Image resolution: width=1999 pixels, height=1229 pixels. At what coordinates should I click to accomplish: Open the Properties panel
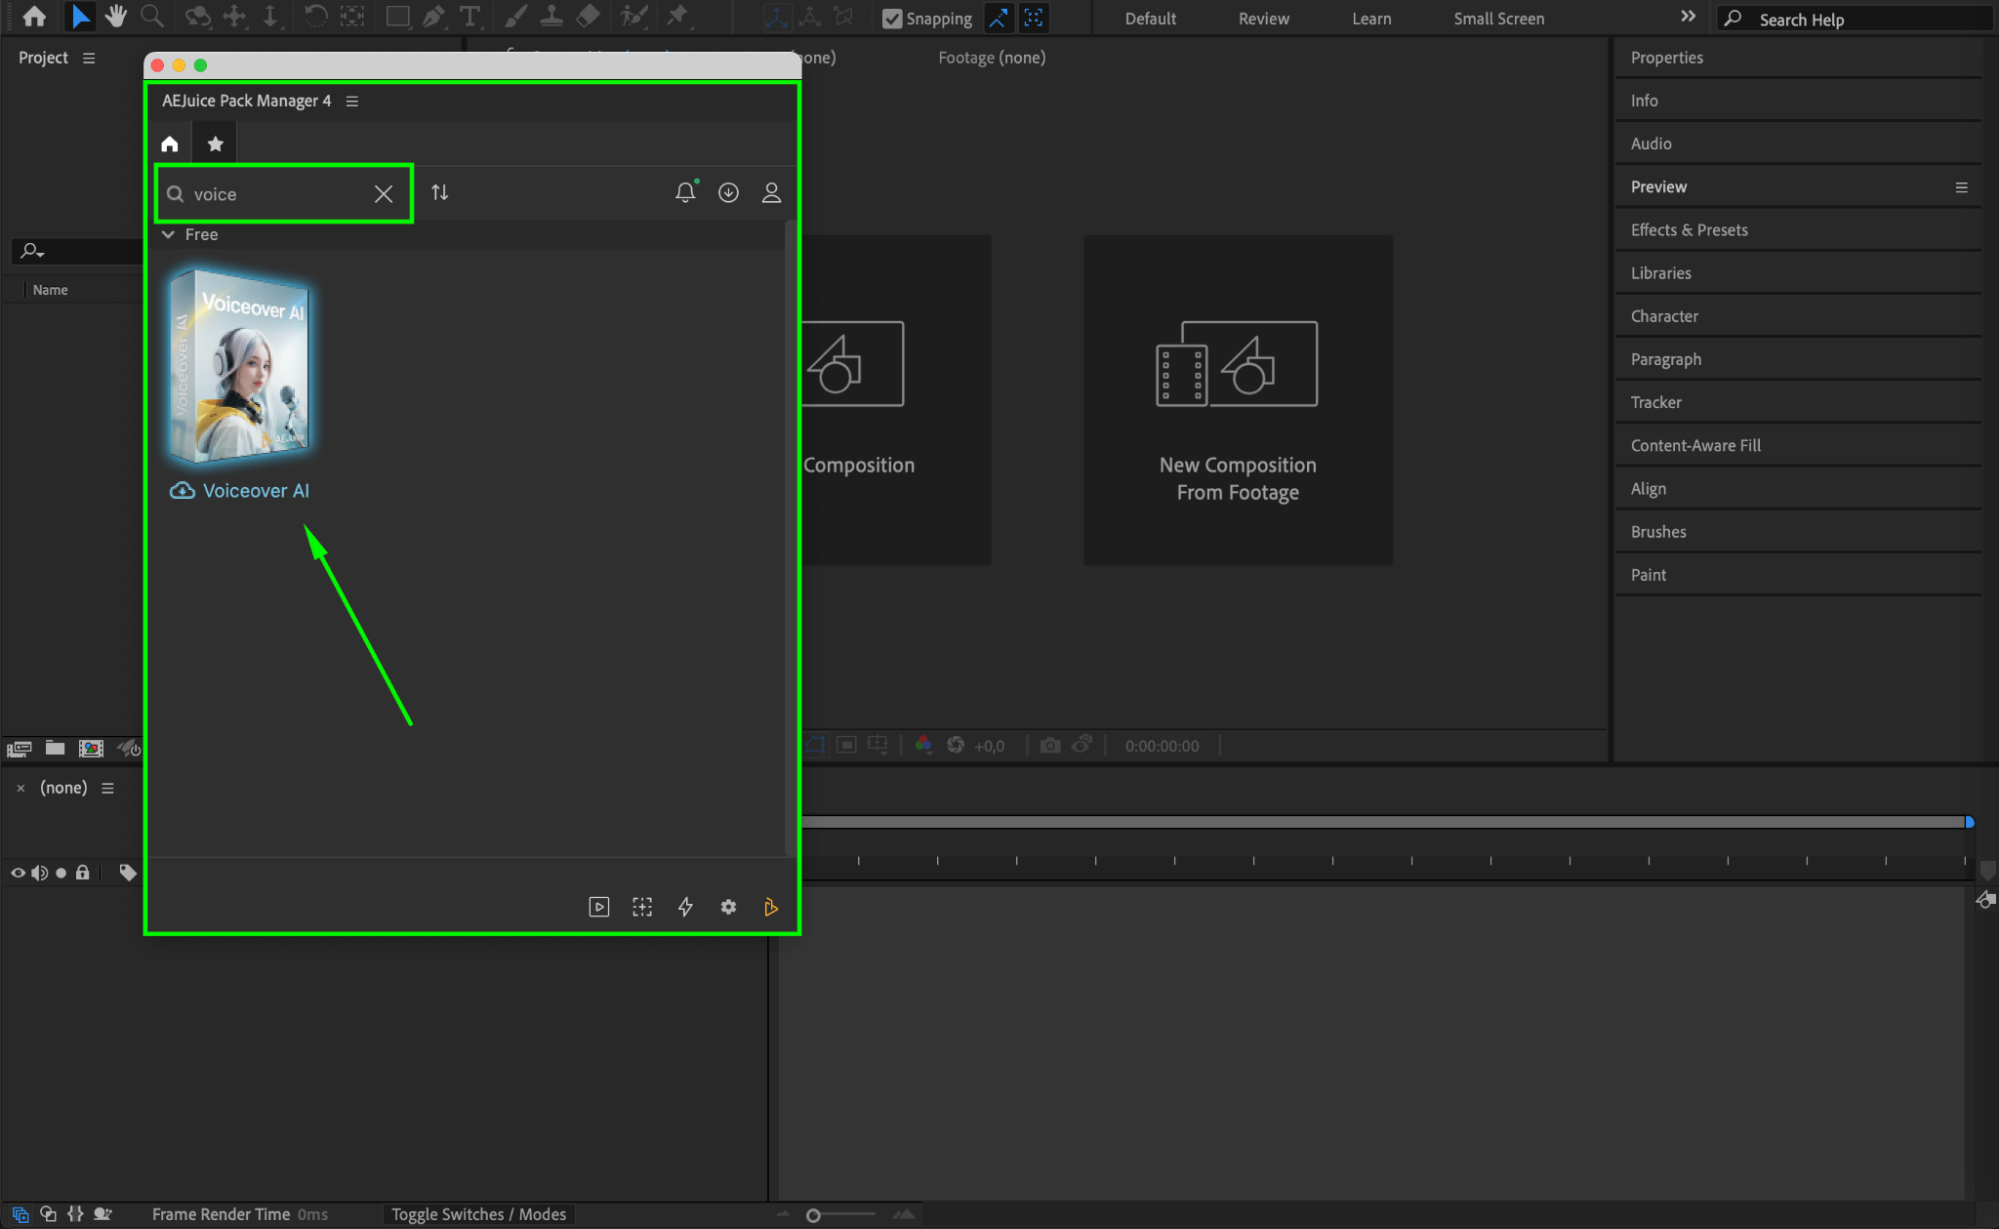pyautogui.click(x=1666, y=58)
